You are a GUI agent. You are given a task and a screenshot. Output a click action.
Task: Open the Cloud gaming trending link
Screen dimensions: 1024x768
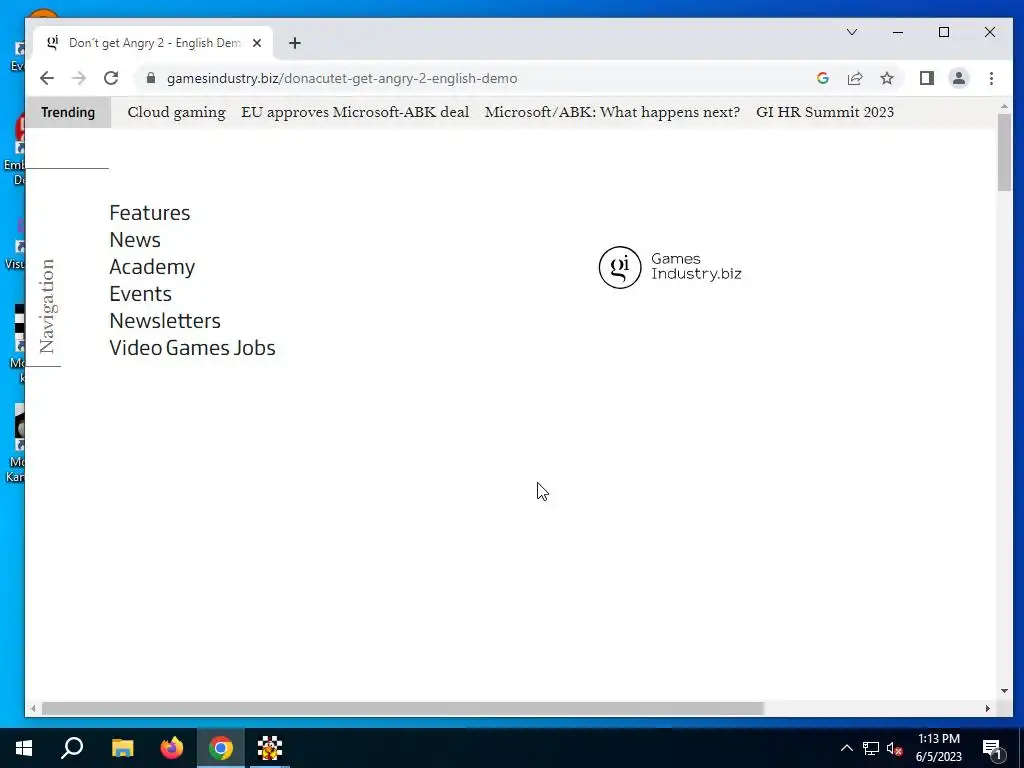point(176,112)
